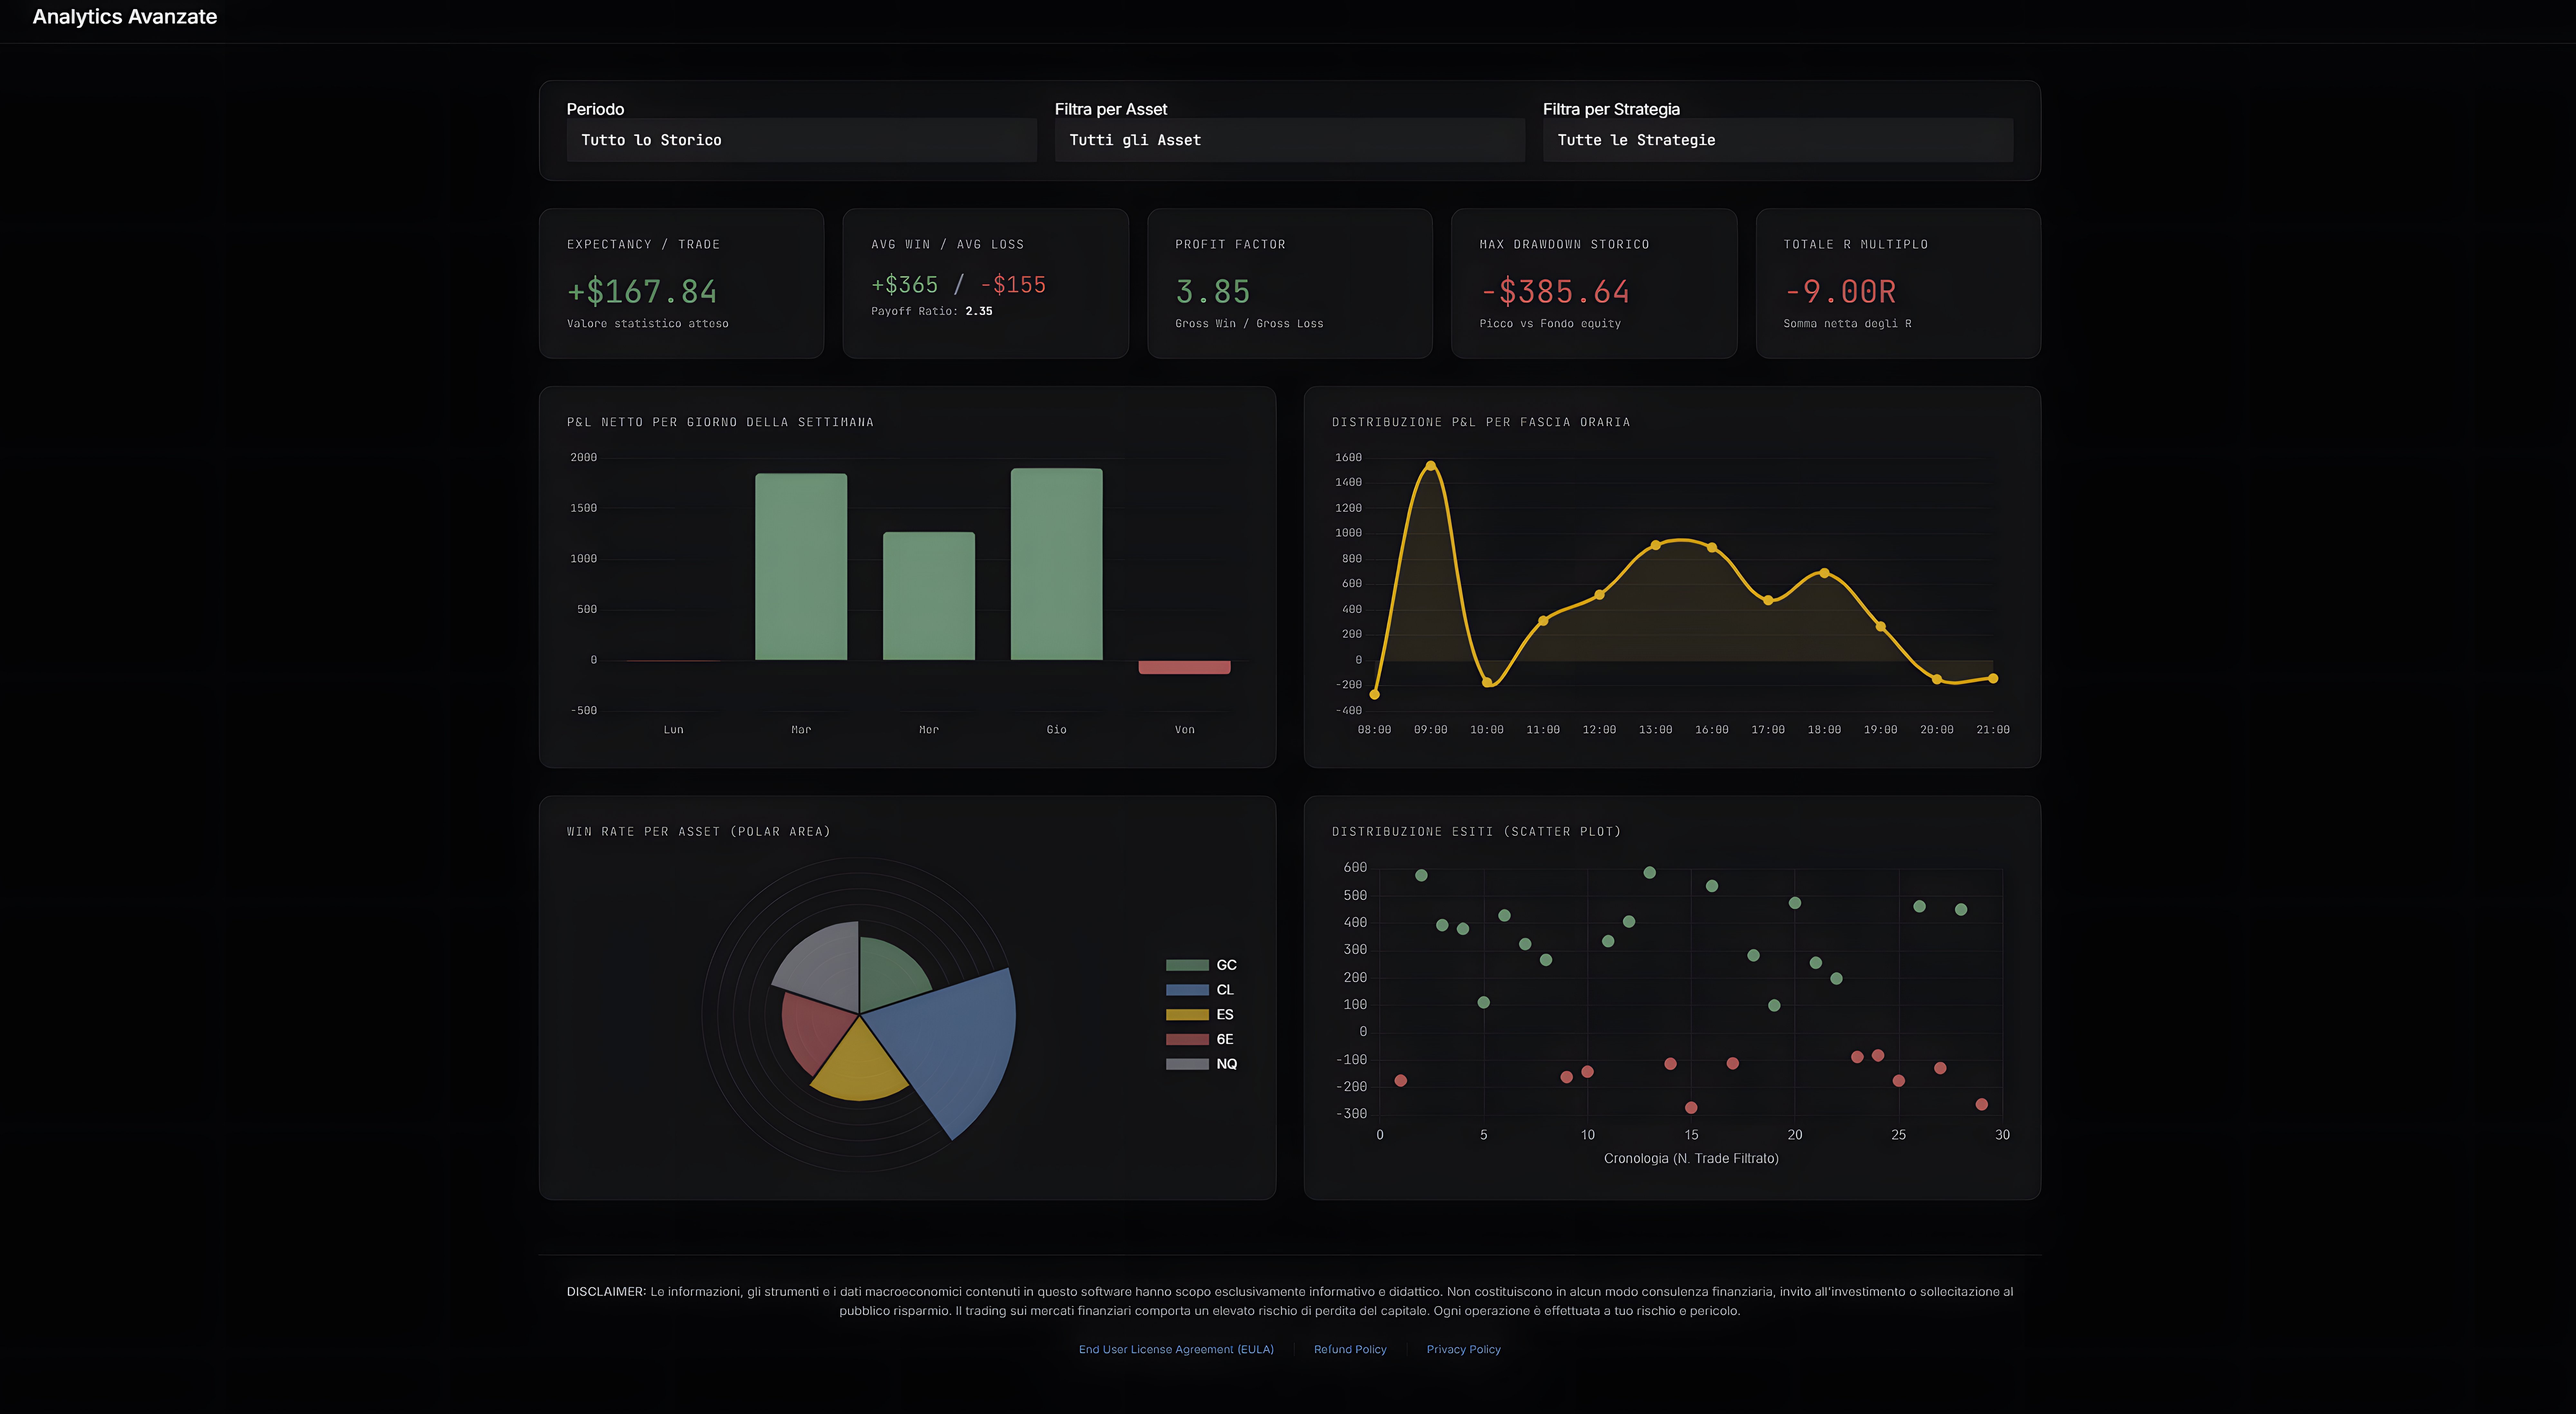Click the 18:00 data point on hourly chart

[1824, 573]
